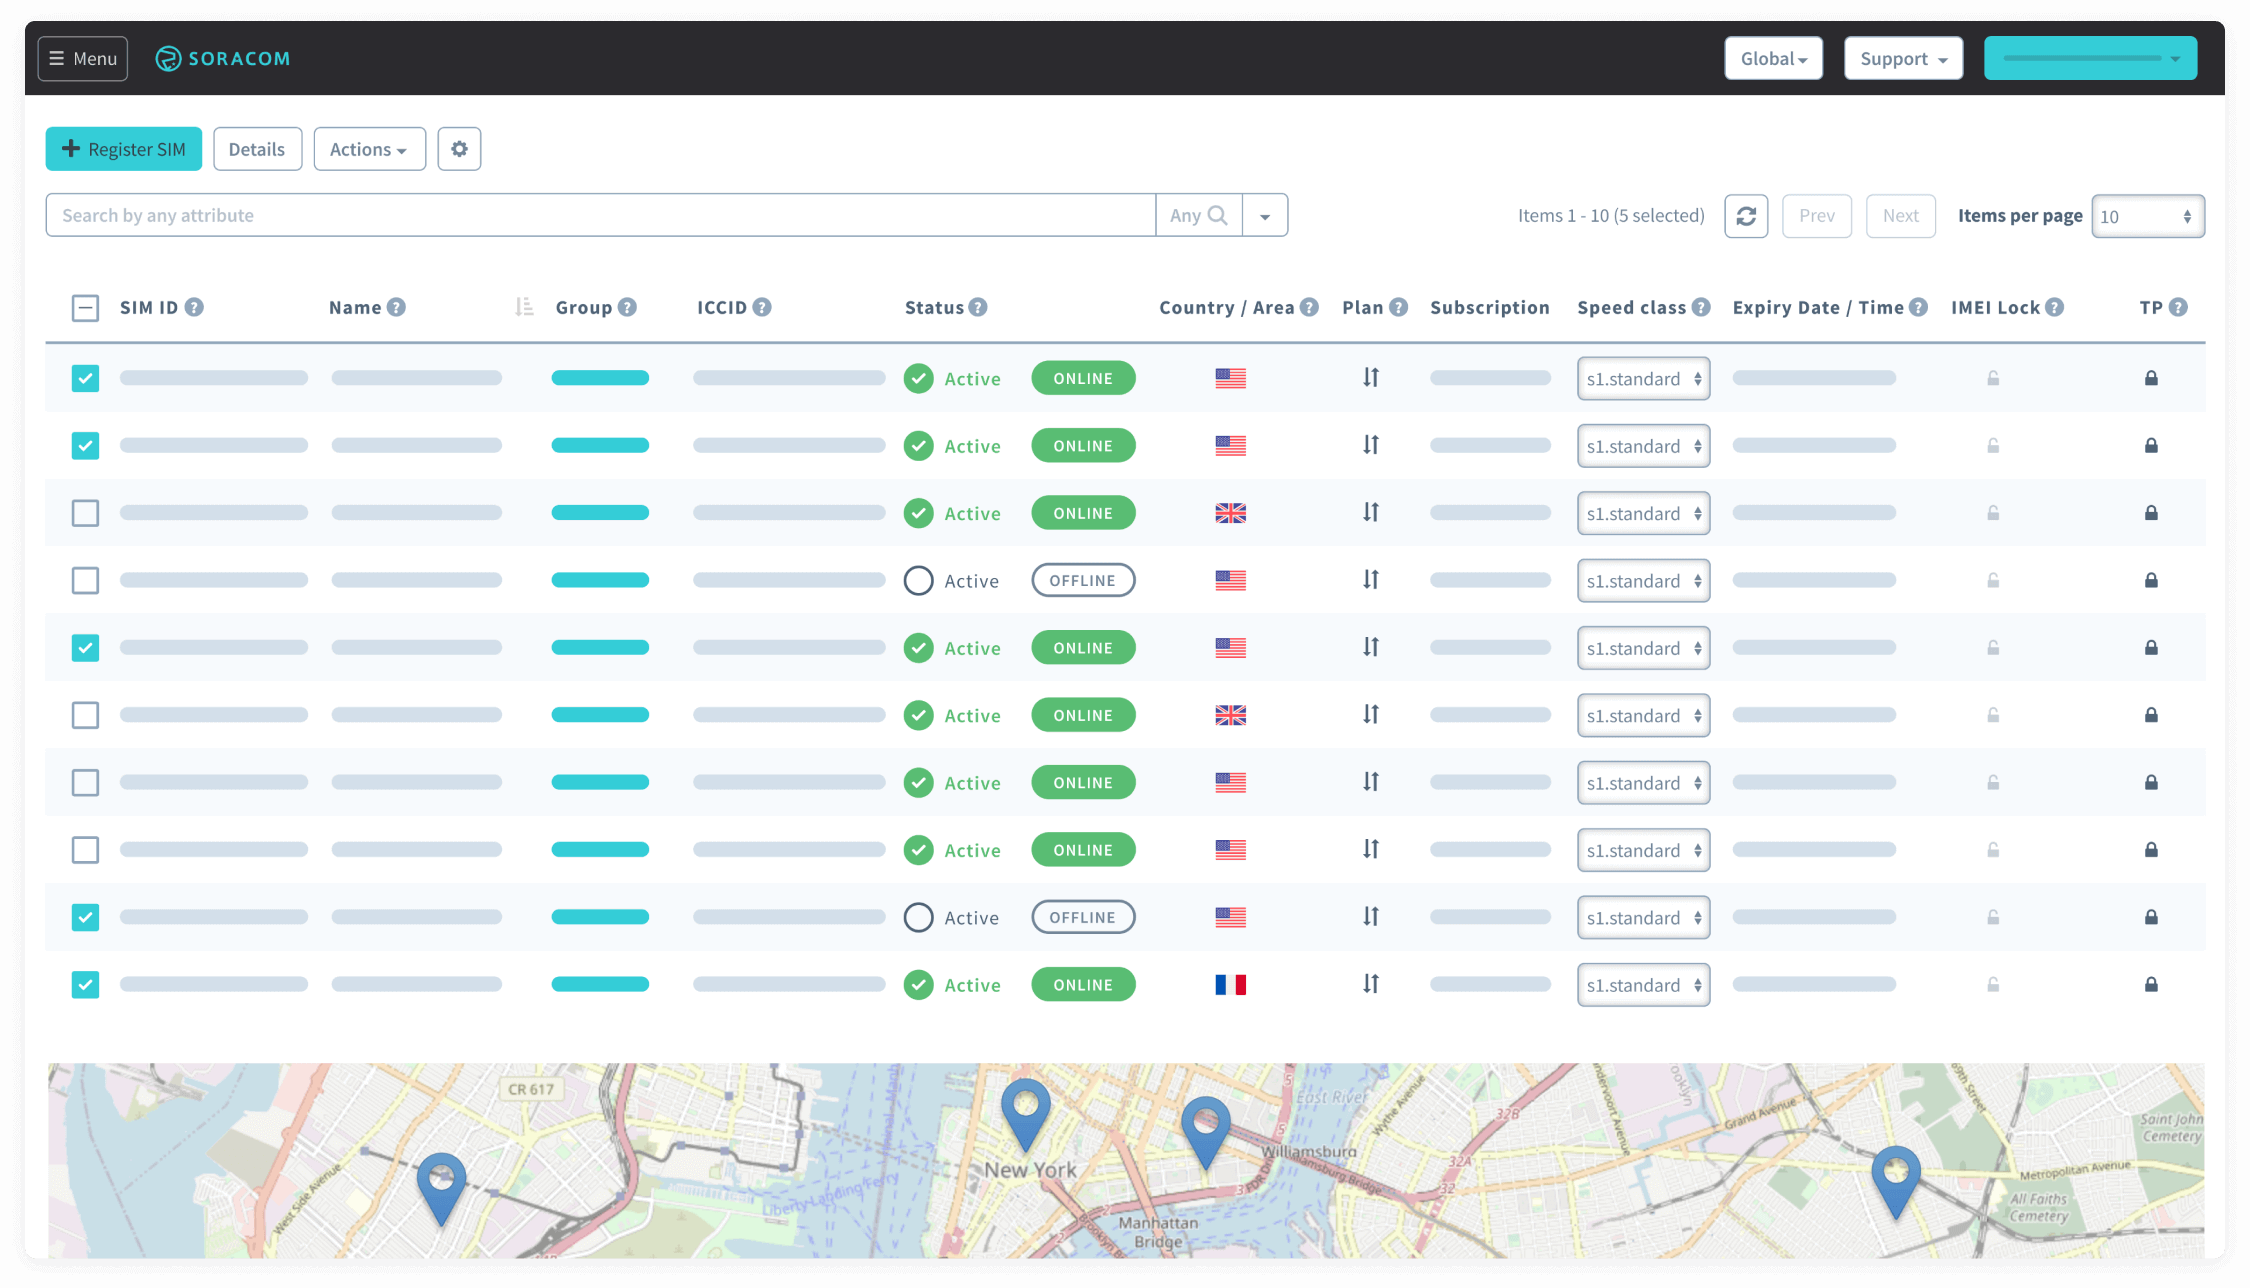Image resolution: width=2250 pixels, height=1288 pixels.
Task: Open the Actions dropdown
Action: [369, 148]
